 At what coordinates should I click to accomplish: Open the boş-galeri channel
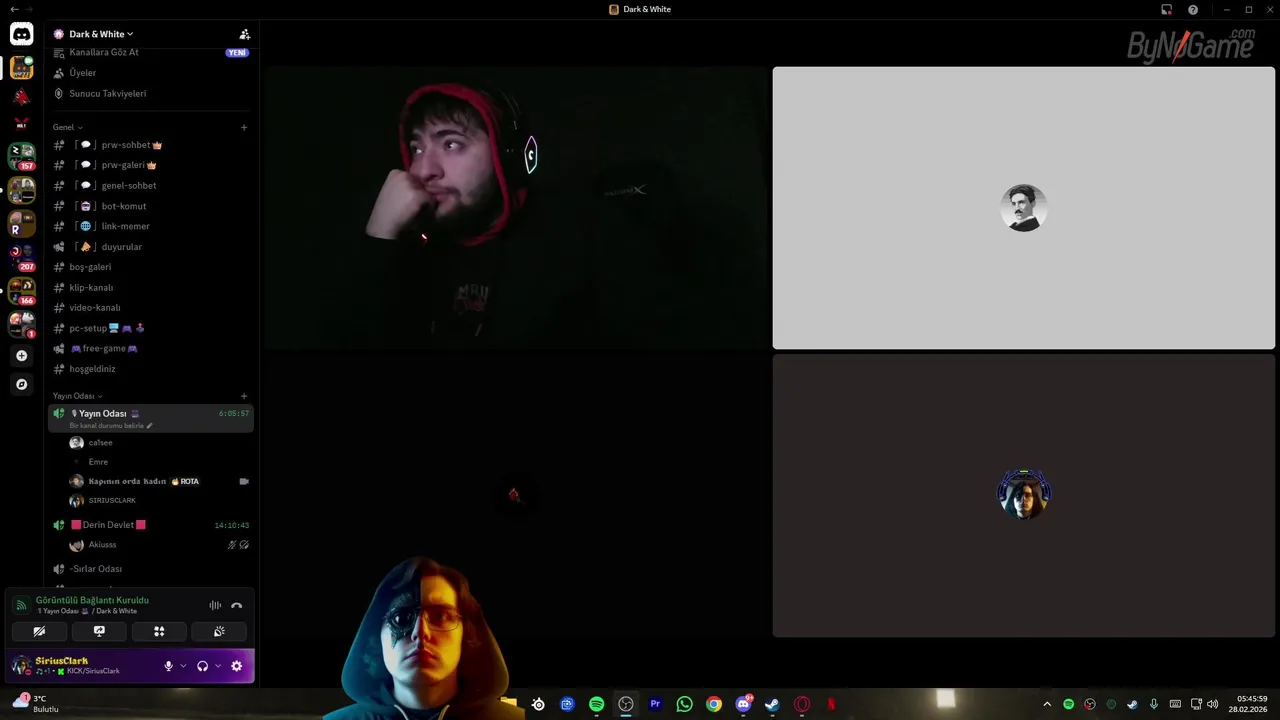(150, 267)
